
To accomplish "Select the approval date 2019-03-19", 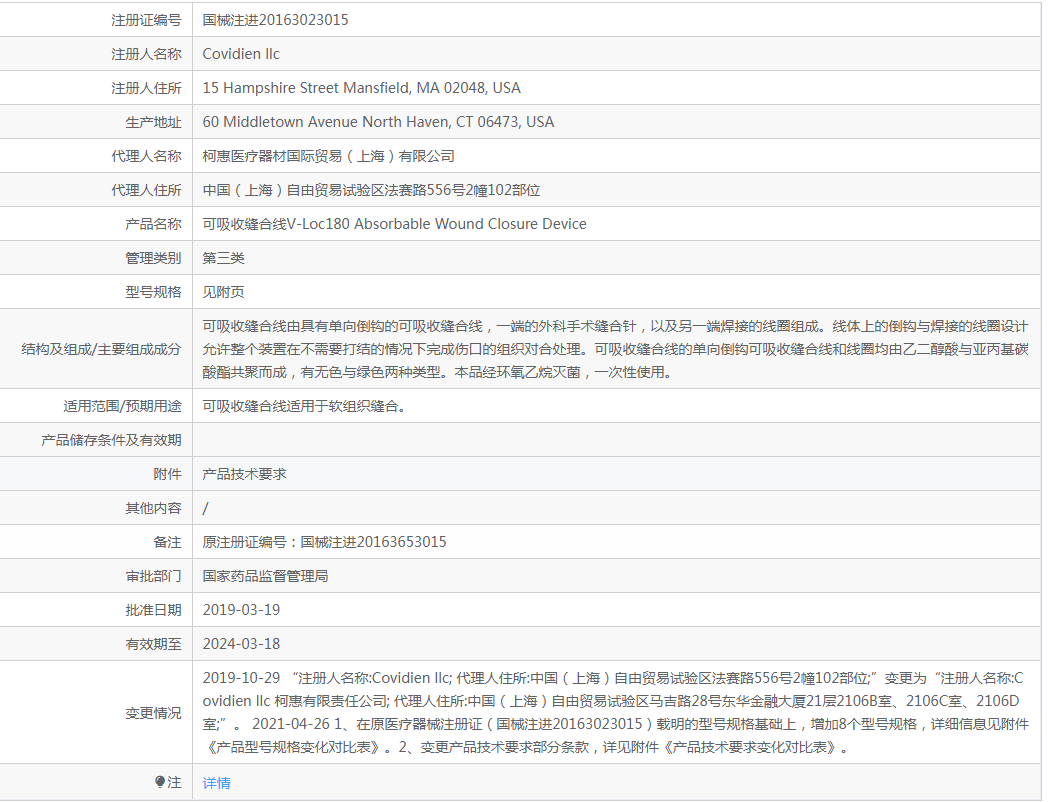I will point(241,610).
